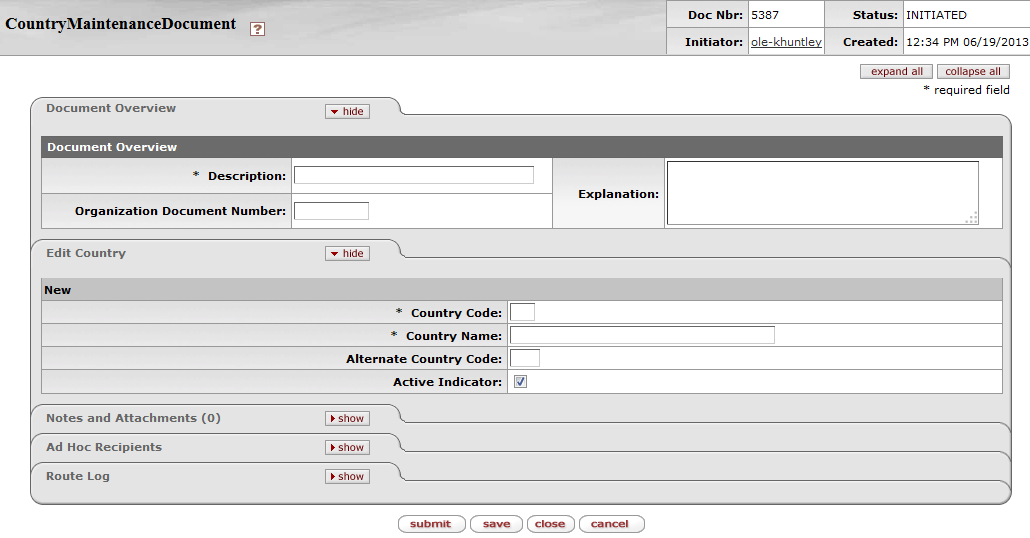Viewport: 1030px width, 538px height.
Task: Click the close button at the bottom
Action: pyautogui.click(x=549, y=524)
